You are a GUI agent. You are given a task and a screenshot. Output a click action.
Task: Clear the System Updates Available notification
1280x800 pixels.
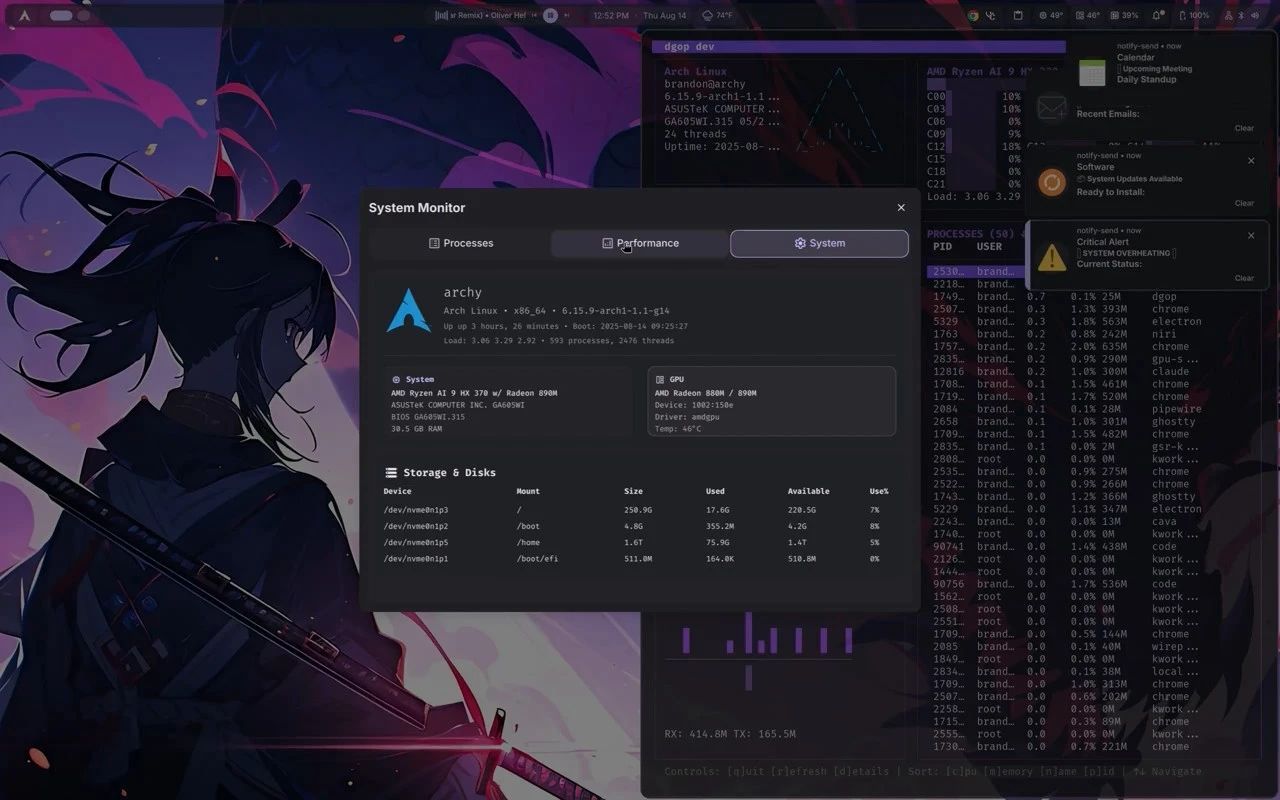(1244, 202)
